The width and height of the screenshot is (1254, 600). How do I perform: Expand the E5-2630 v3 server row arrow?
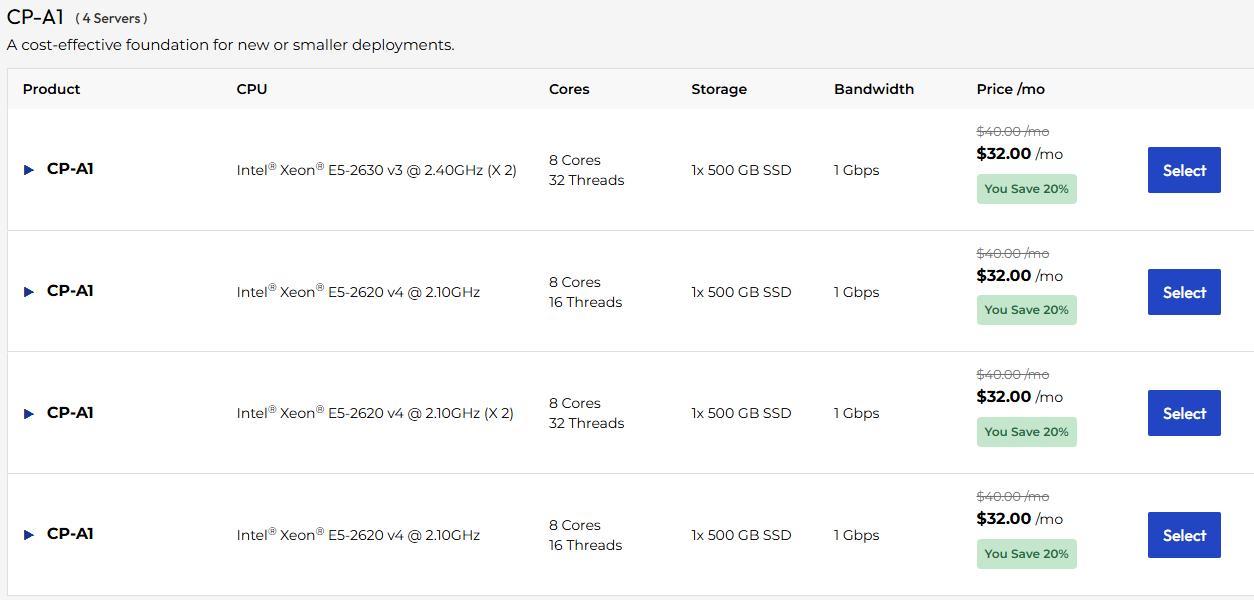click(29, 170)
